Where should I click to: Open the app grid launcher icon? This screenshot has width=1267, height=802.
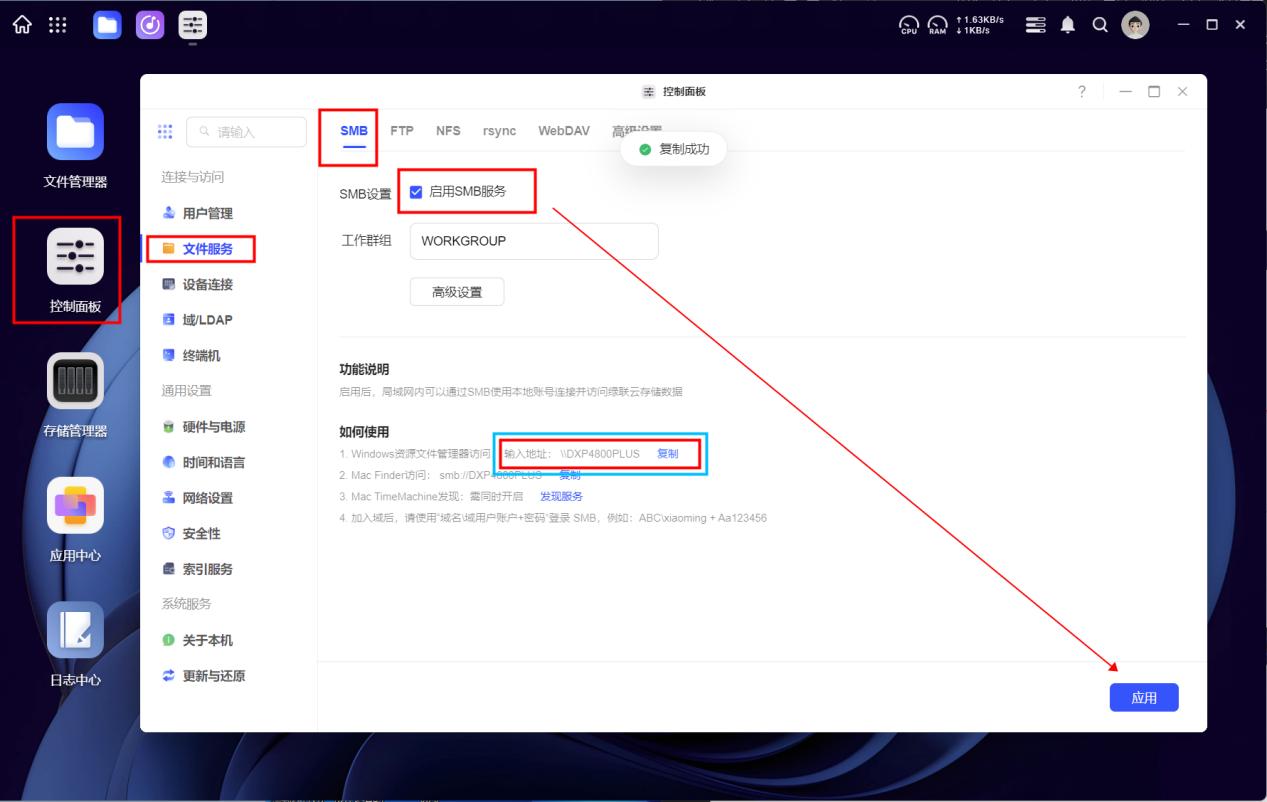pyautogui.click(x=59, y=25)
